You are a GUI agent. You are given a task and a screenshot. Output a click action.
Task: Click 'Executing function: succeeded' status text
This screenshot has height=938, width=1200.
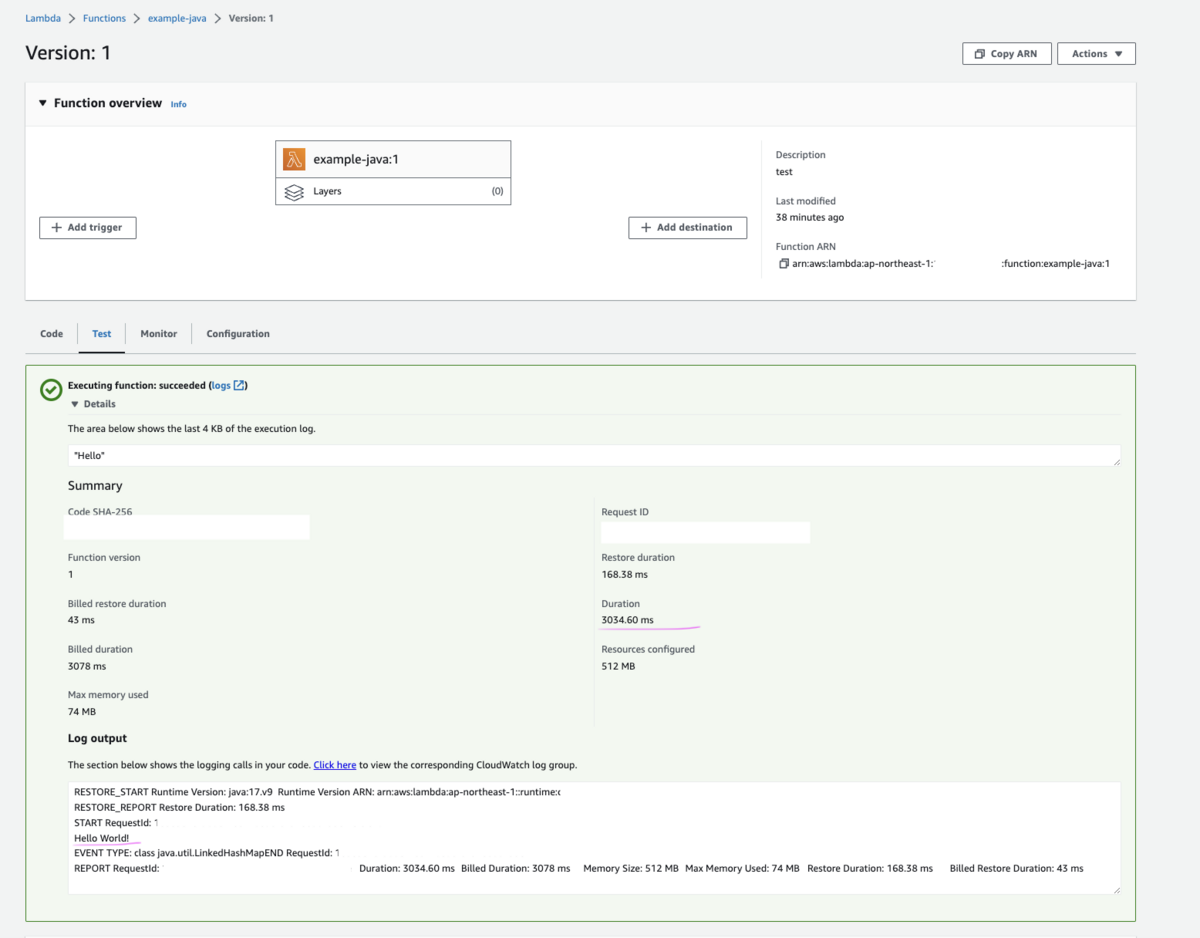pos(137,385)
